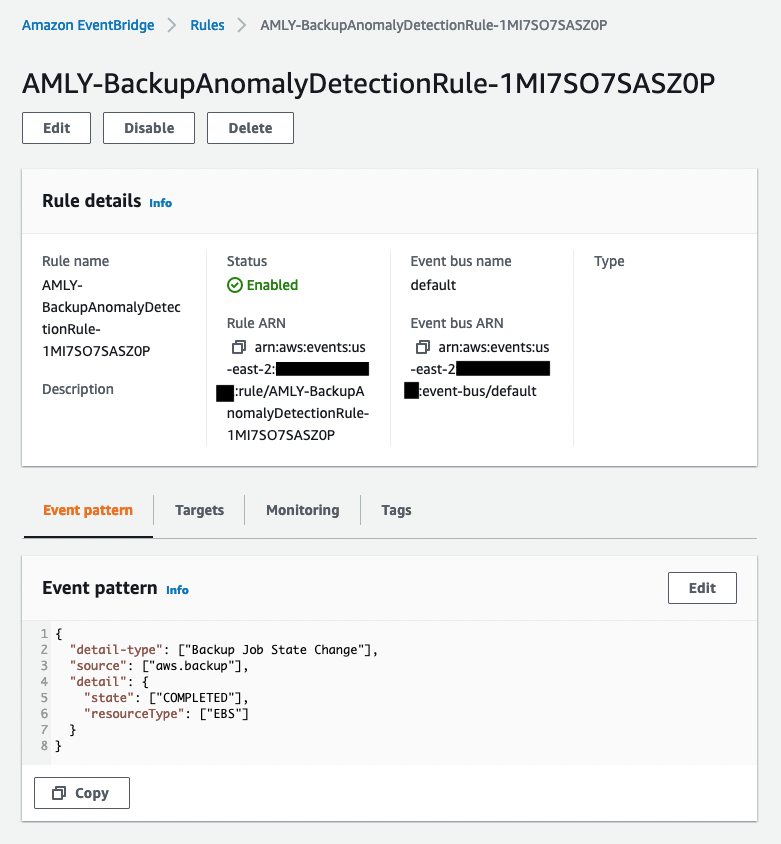Click the Enabled status indicator

(262, 285)
